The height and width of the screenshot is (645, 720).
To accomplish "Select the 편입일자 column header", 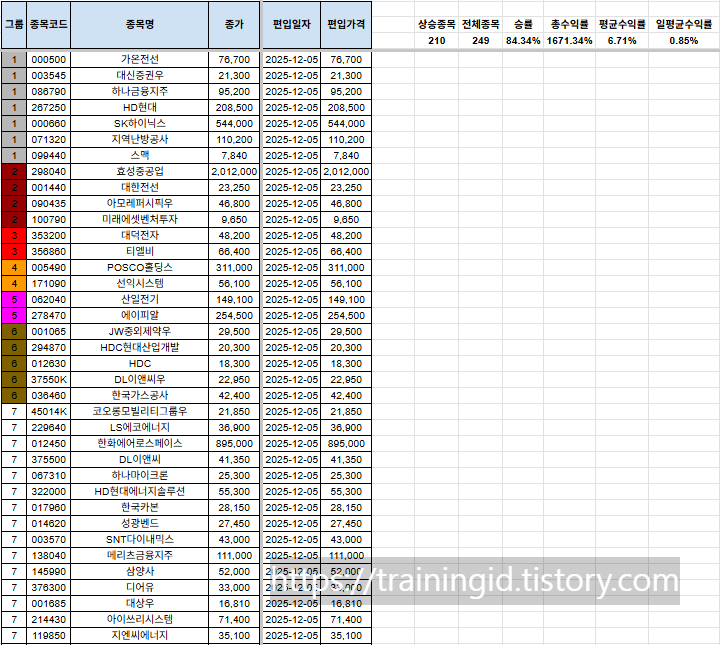I will [292, 25].
